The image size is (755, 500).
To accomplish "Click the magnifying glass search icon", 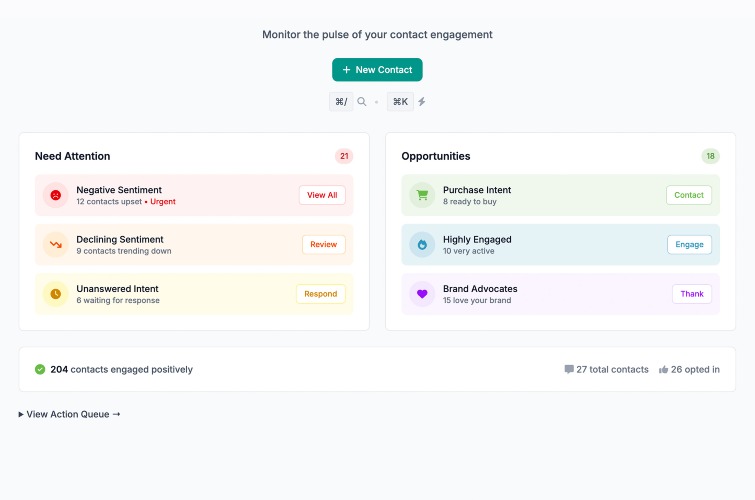I will tap(362, 102).
